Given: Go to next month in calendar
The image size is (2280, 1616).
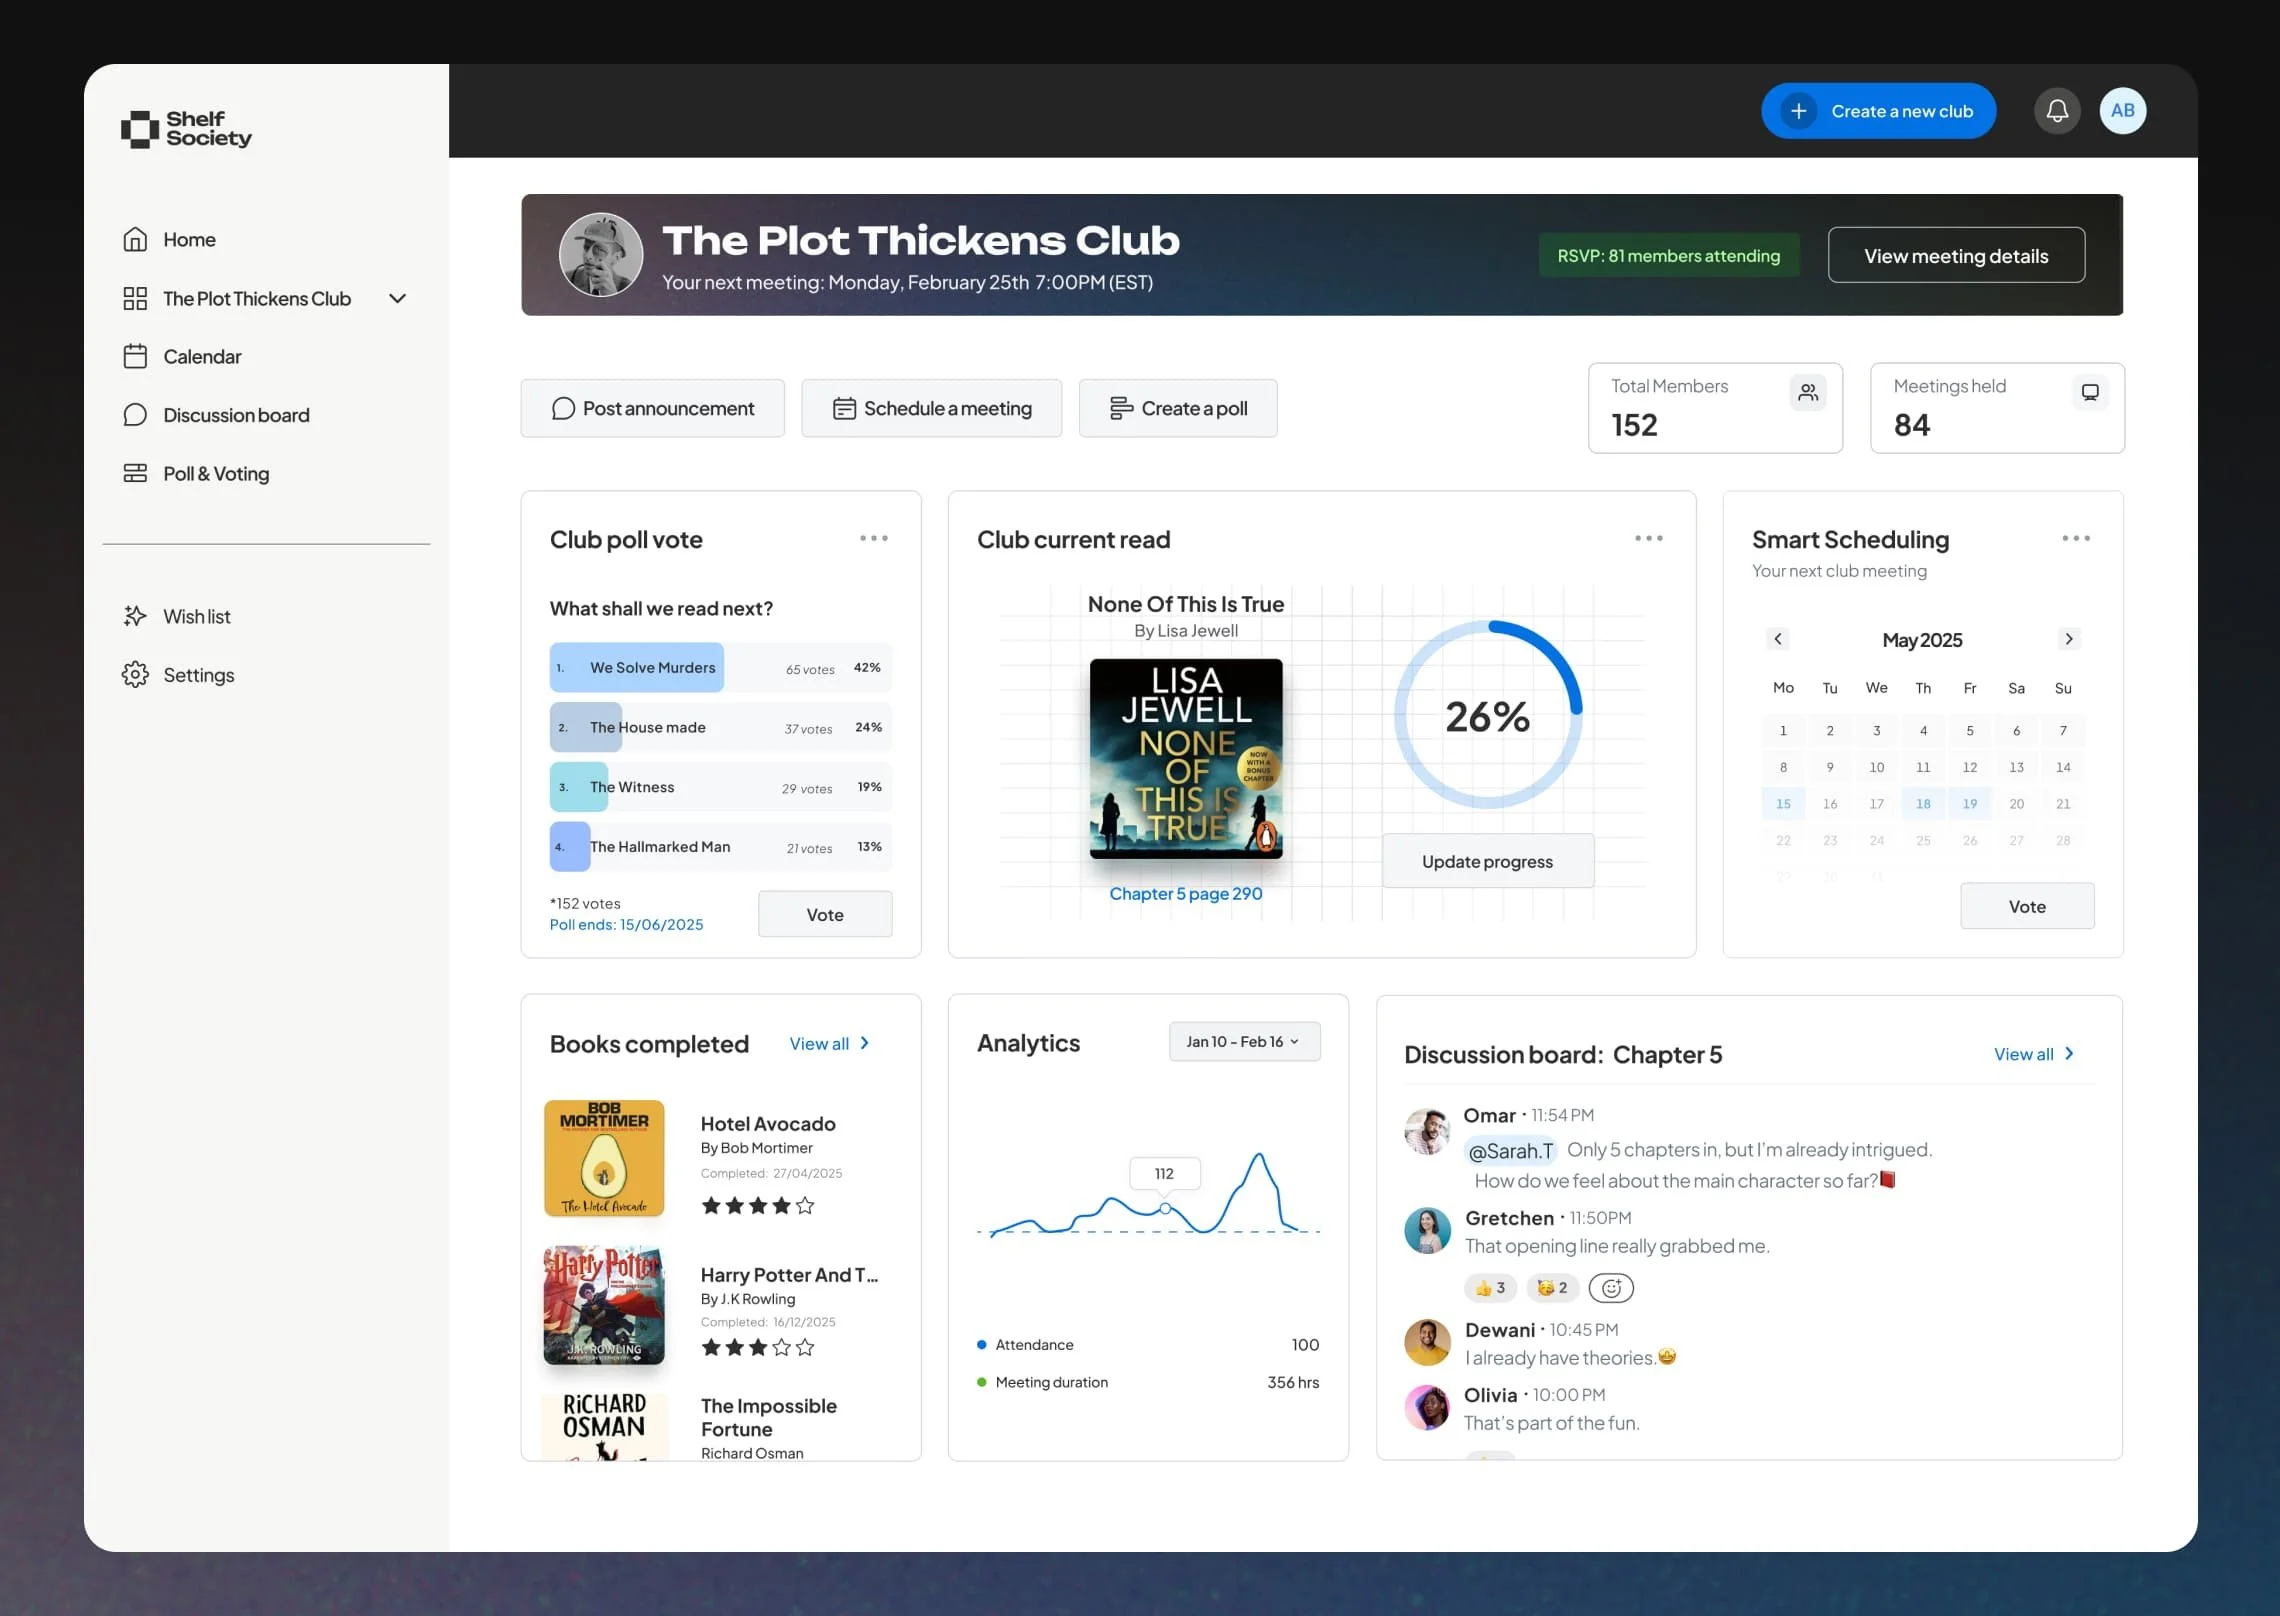Looking at the screenshot, I should [2068, 639].
